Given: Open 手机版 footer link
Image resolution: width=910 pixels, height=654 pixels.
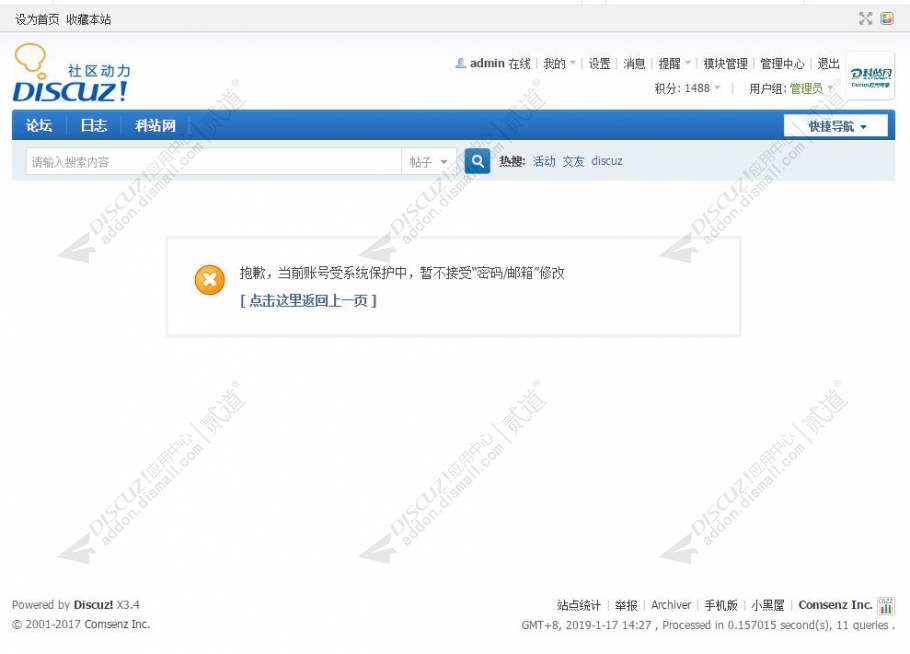Looking at the screenshot, I should [x=721, y=605].
